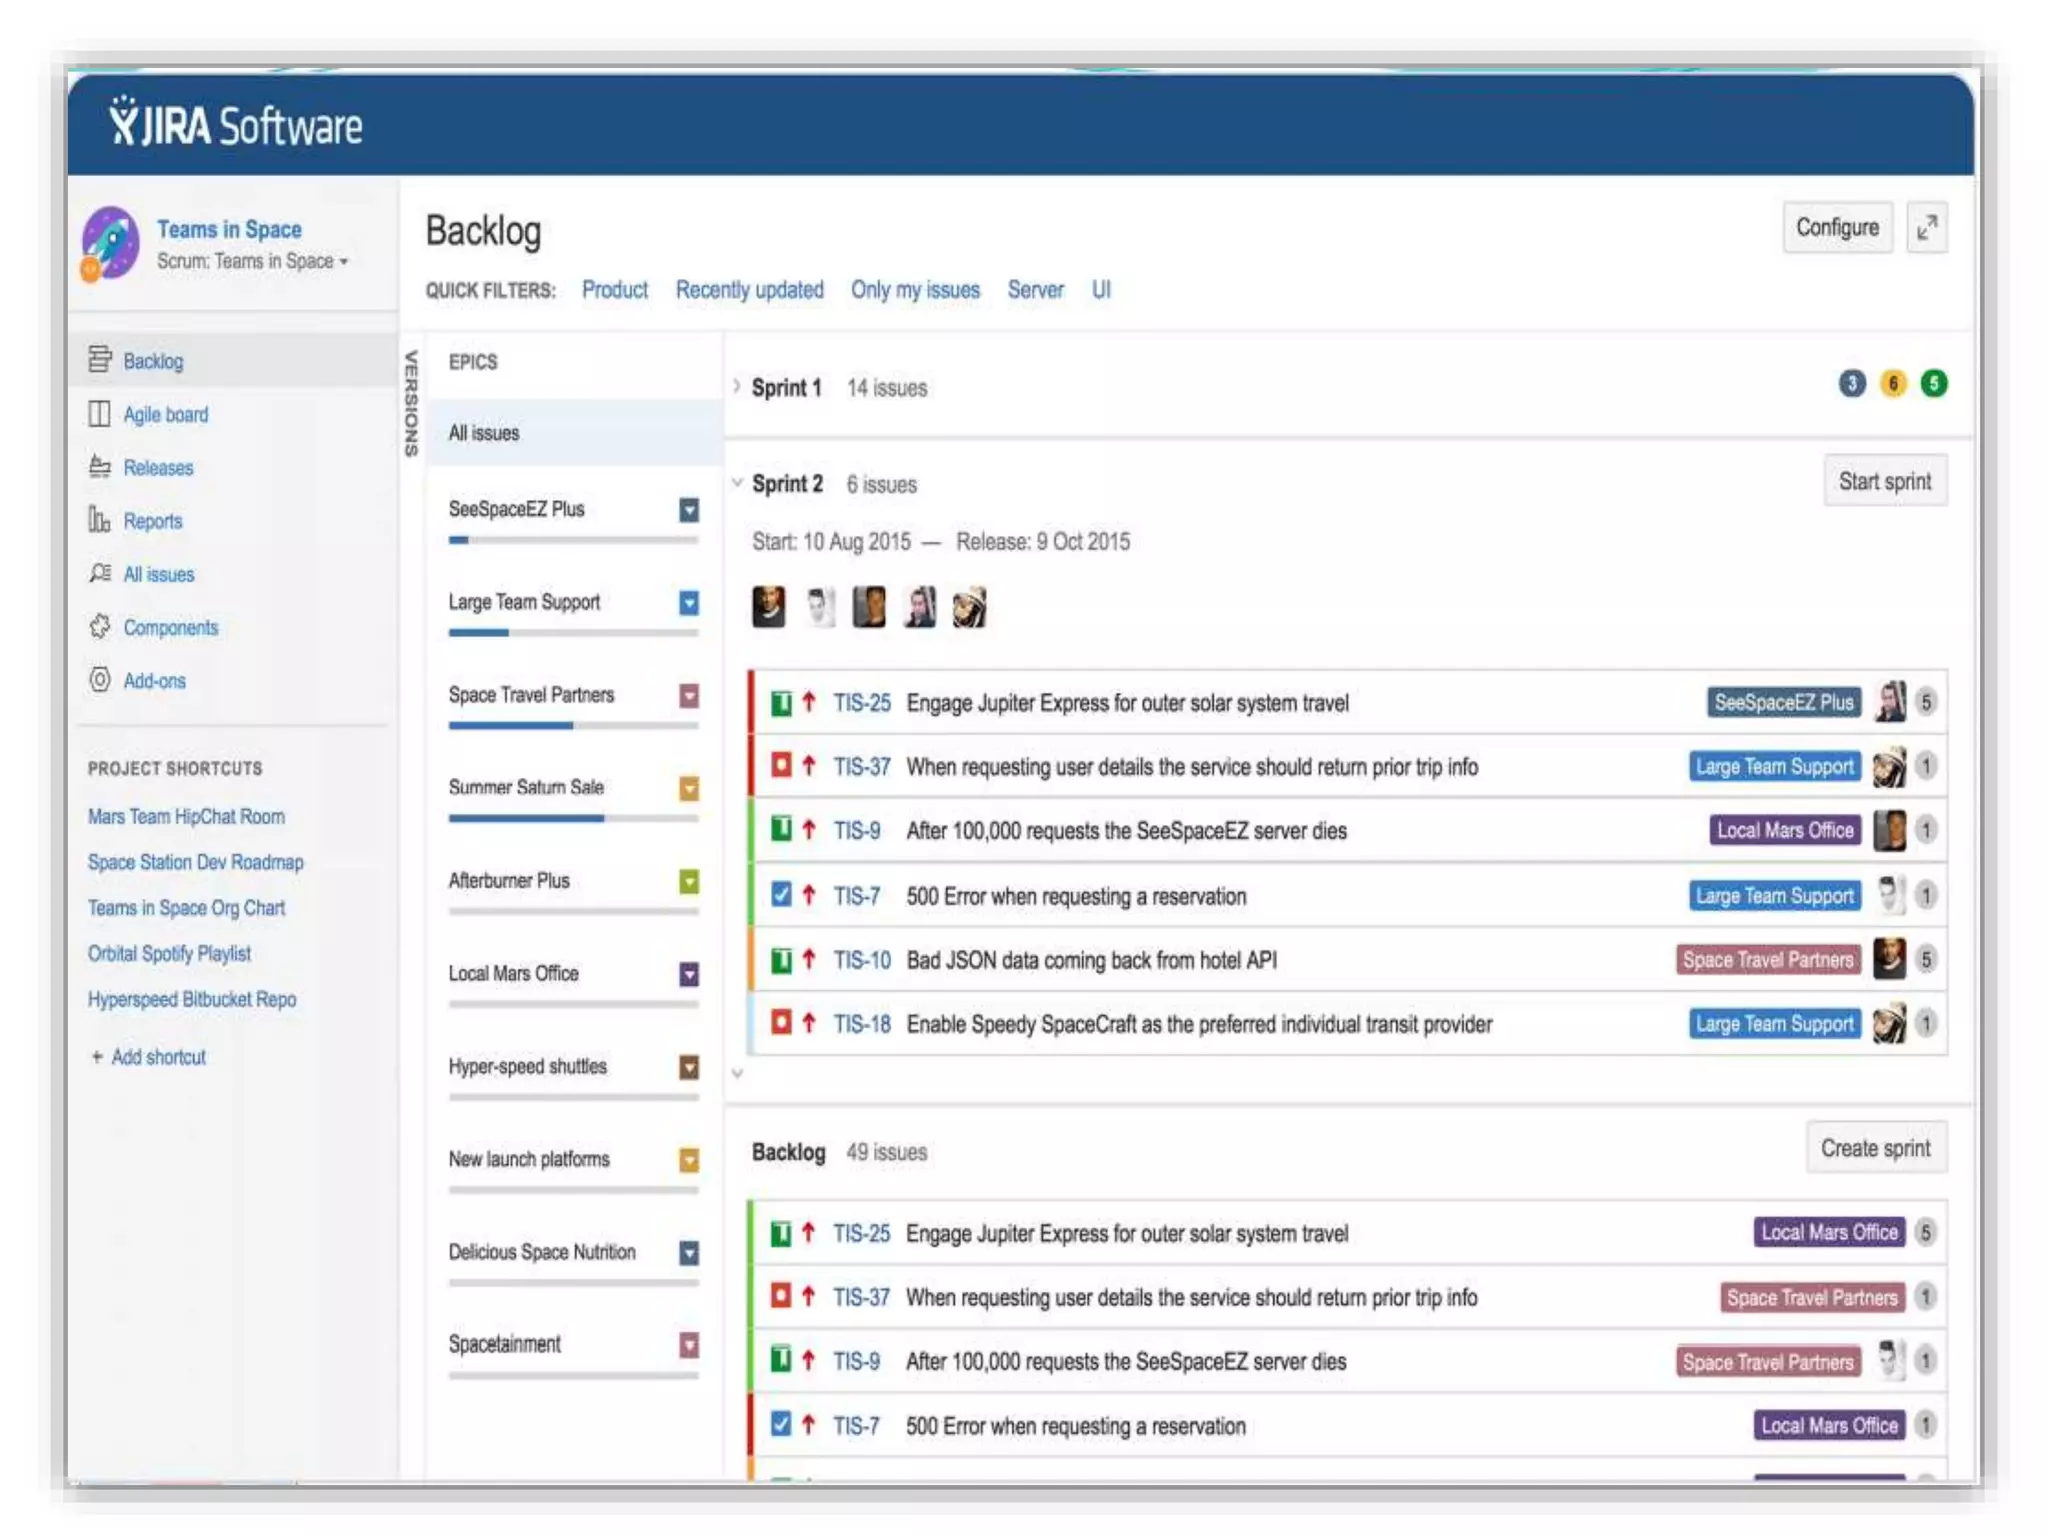Screen dimensions: 2048x1536
Task: Click the fullscreen expand icon next to Configure
Action: [x=1926, y=229]
